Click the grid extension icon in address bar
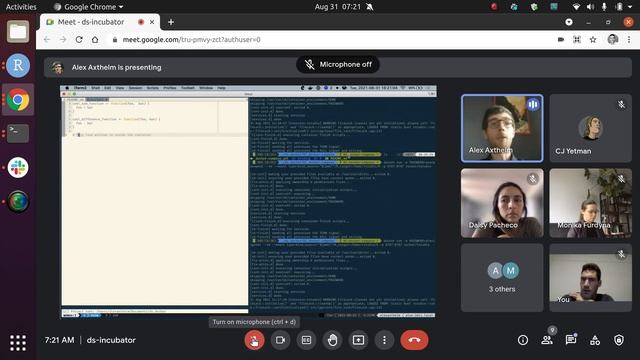 pos(577,40)
